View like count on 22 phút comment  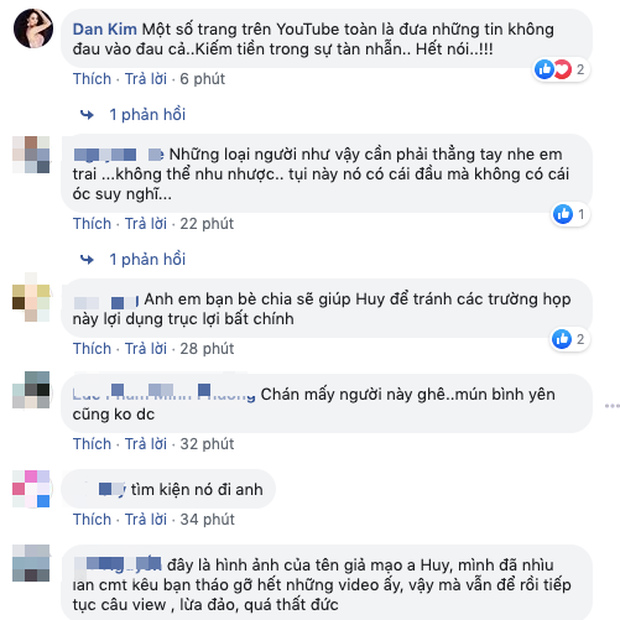[571, 214]
